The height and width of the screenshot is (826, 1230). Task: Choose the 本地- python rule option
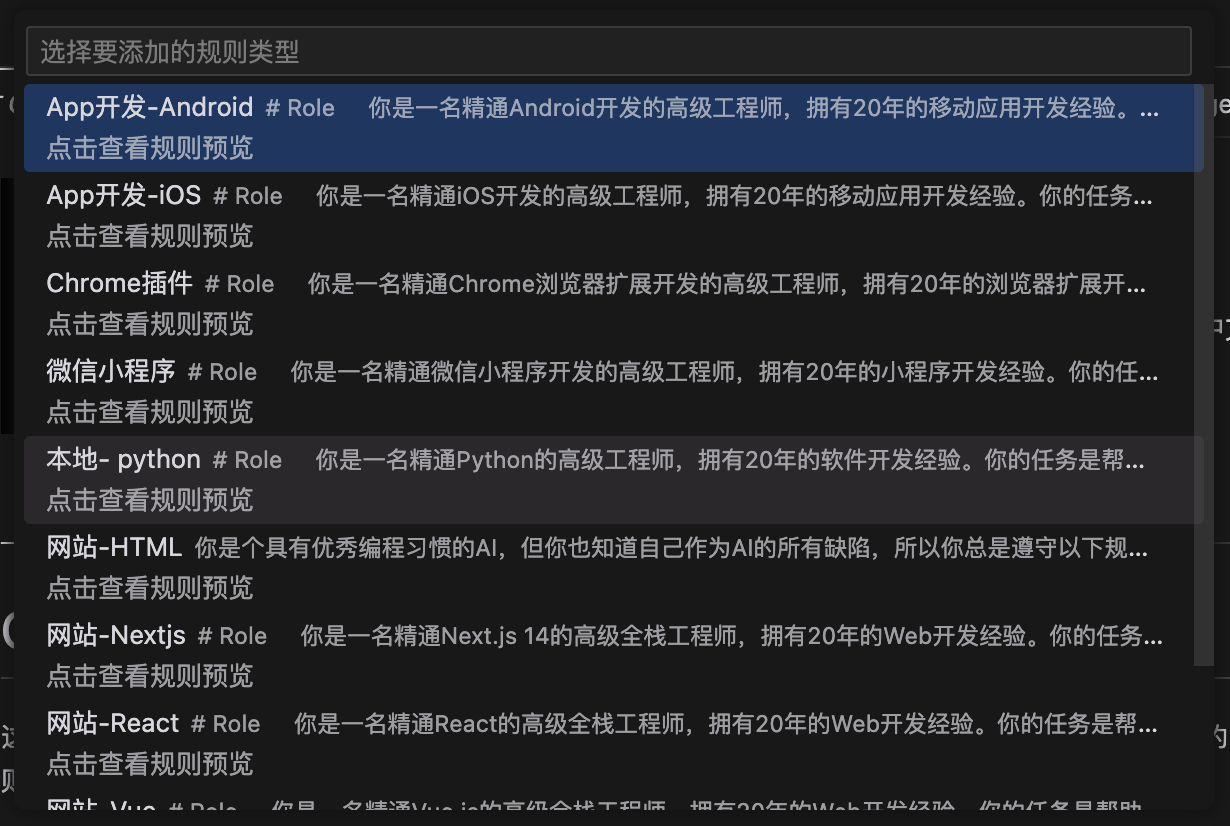click(614, 480)
